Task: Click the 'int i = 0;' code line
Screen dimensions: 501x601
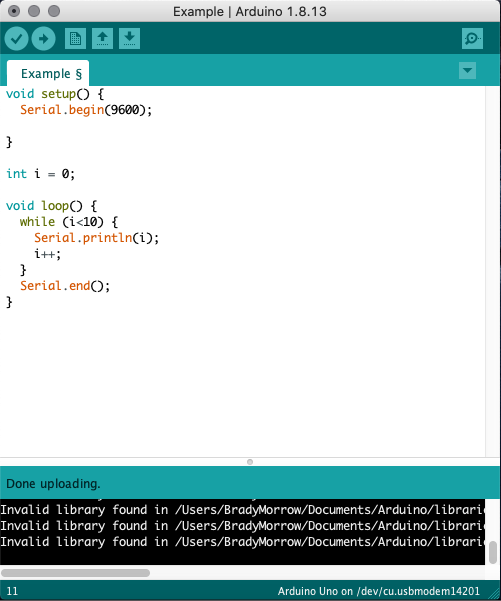Action: (40, 174)
